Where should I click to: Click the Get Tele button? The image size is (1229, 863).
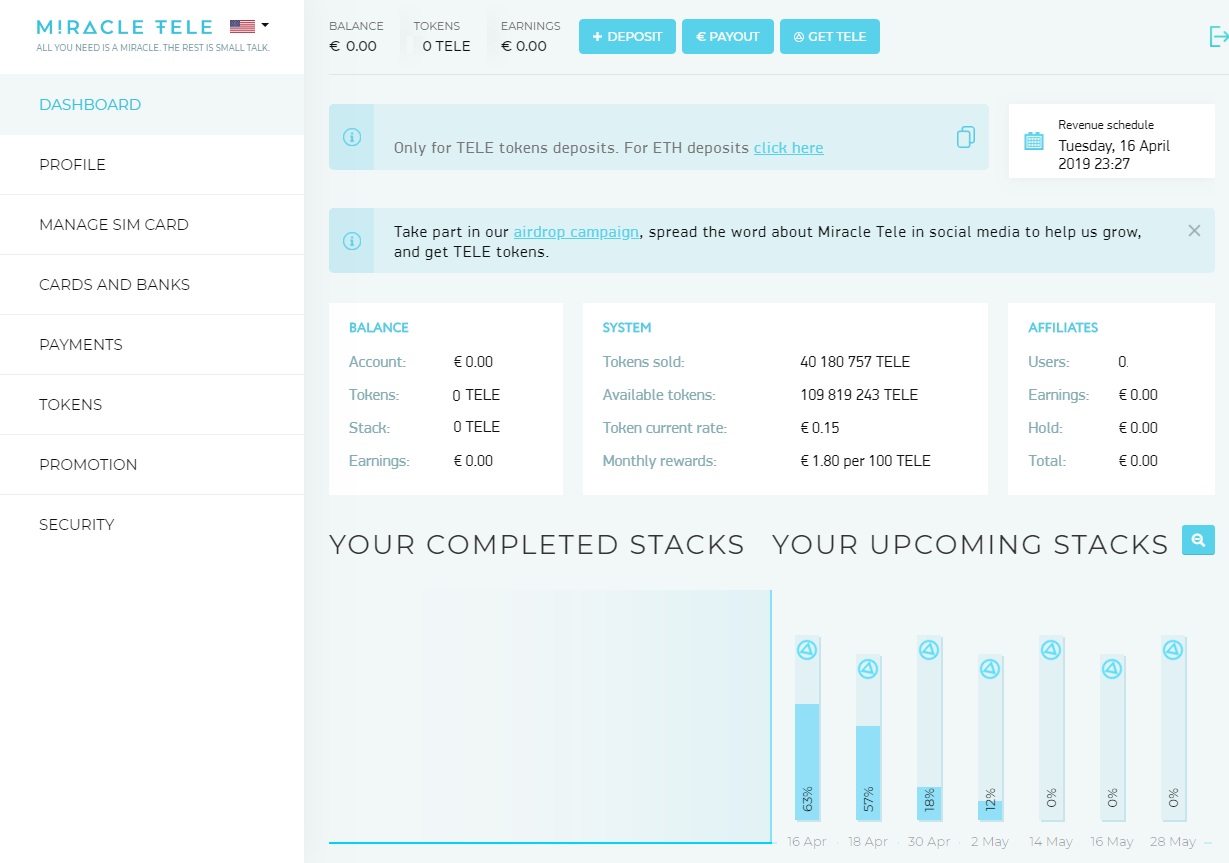click(830, 37)
